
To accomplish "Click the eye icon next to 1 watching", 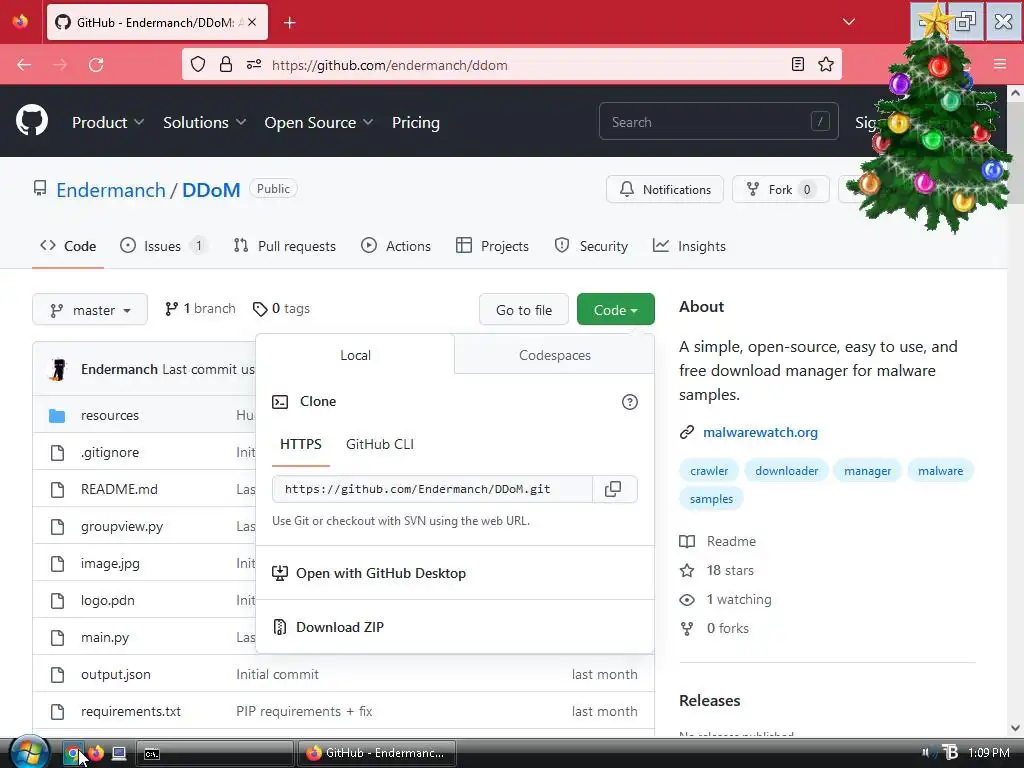I will 687,600.
